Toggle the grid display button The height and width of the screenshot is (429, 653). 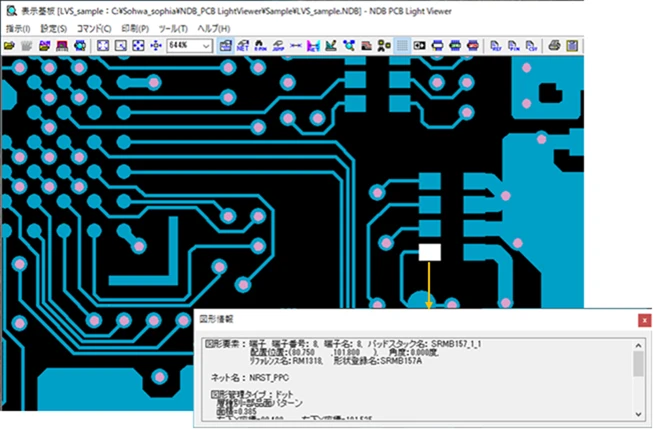(402, 46)
